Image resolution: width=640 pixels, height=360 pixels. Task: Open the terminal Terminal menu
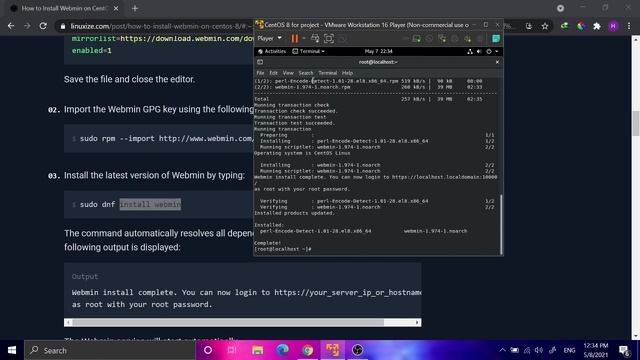(328, 73)
